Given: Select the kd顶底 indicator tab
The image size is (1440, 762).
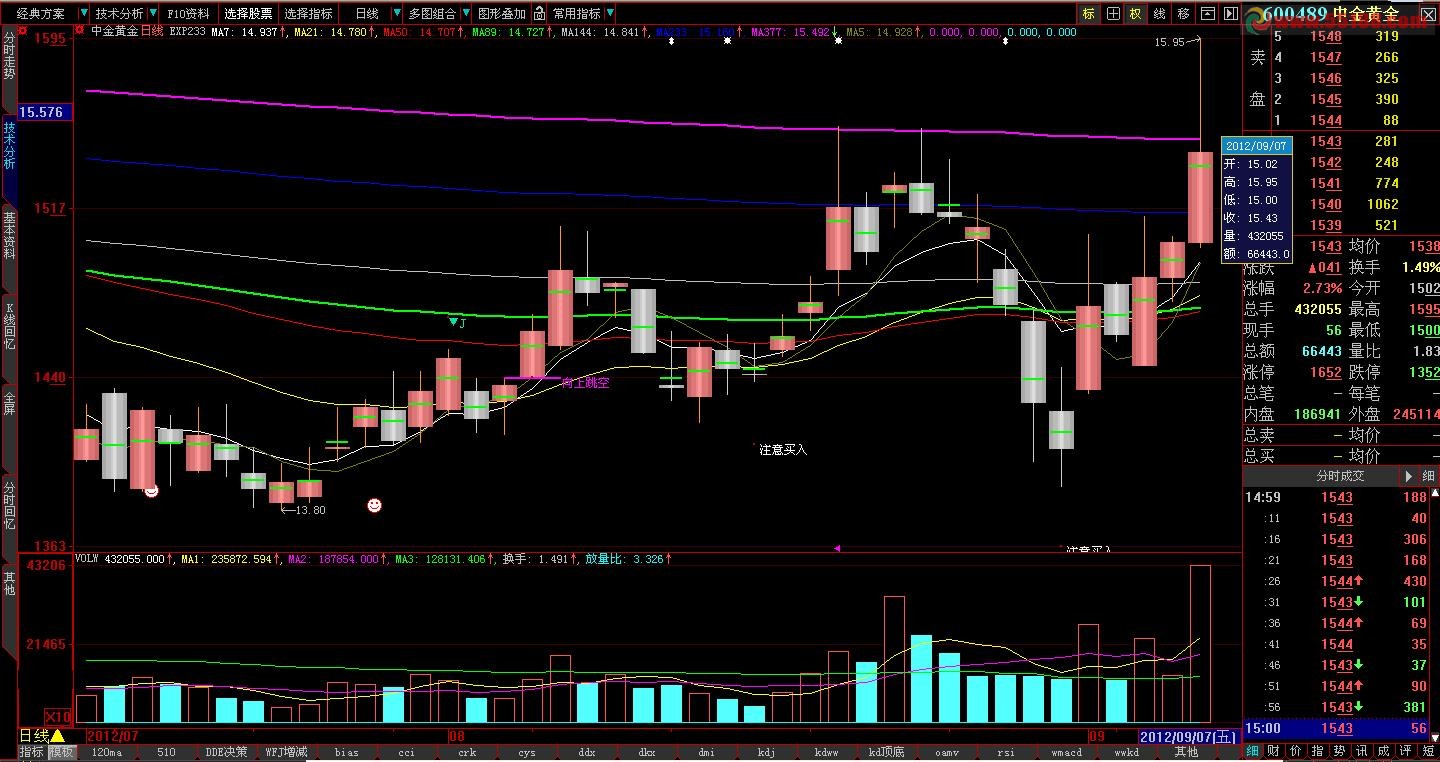Looking at the screenshot, I should (x=886, y=752).
